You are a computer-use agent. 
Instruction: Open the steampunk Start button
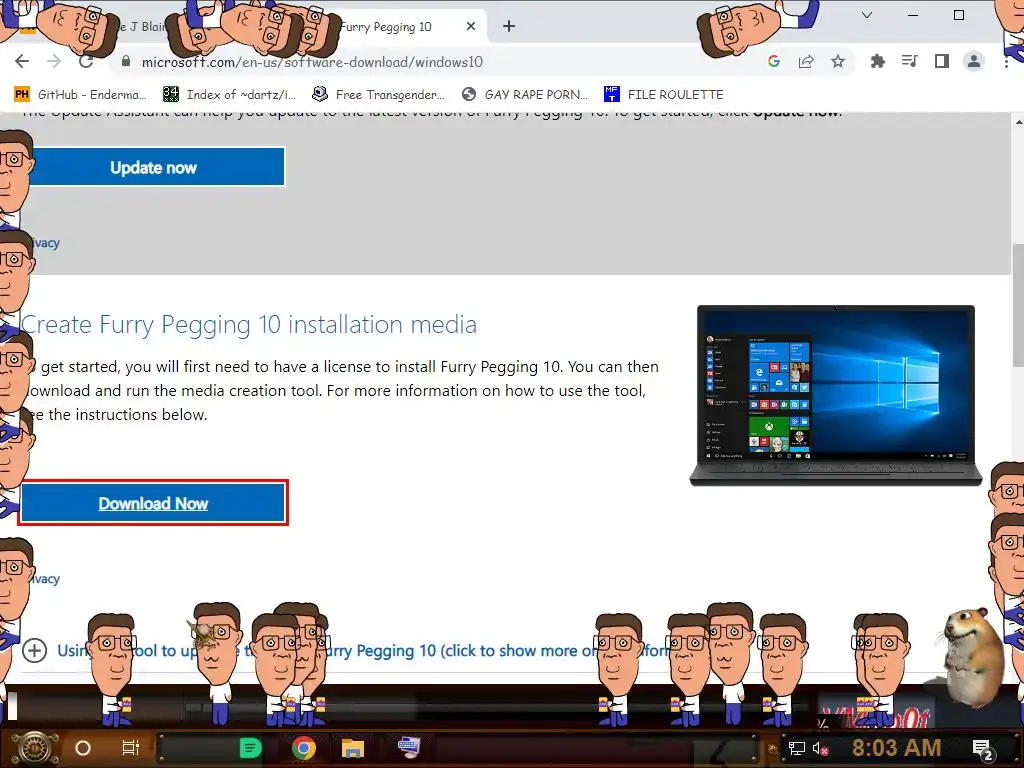[35, 748]
